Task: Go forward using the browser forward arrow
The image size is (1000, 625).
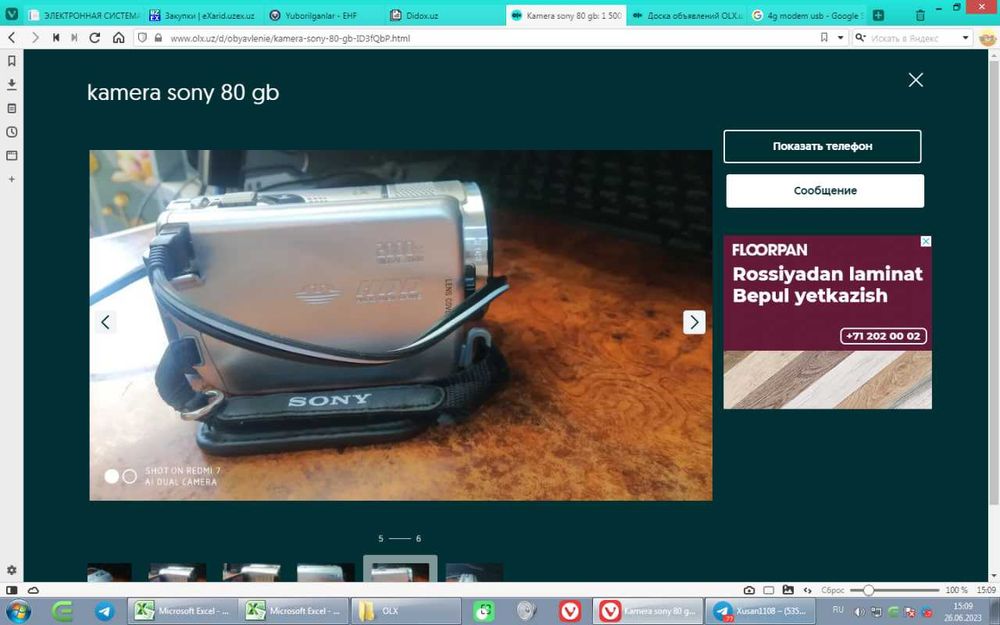Action: pos(34,38)
